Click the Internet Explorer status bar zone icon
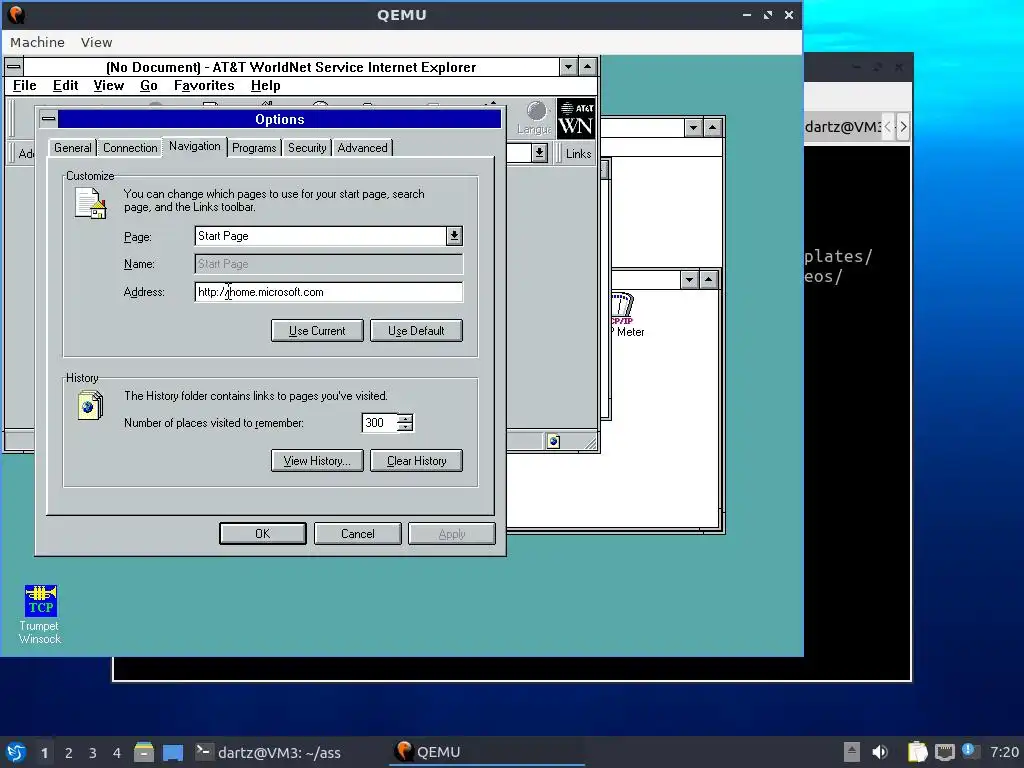This screenshot has width=1024, height=768. tap(553, 441)
